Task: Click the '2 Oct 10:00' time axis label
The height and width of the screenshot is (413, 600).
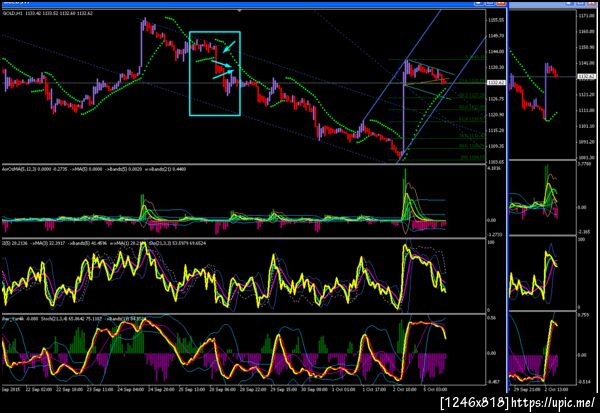Action: click(x=405, y=389)
